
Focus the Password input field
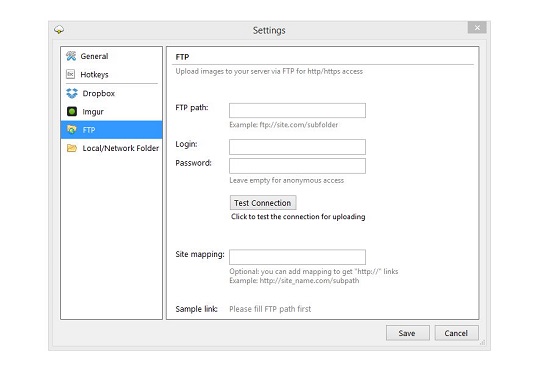coord(297,166)
